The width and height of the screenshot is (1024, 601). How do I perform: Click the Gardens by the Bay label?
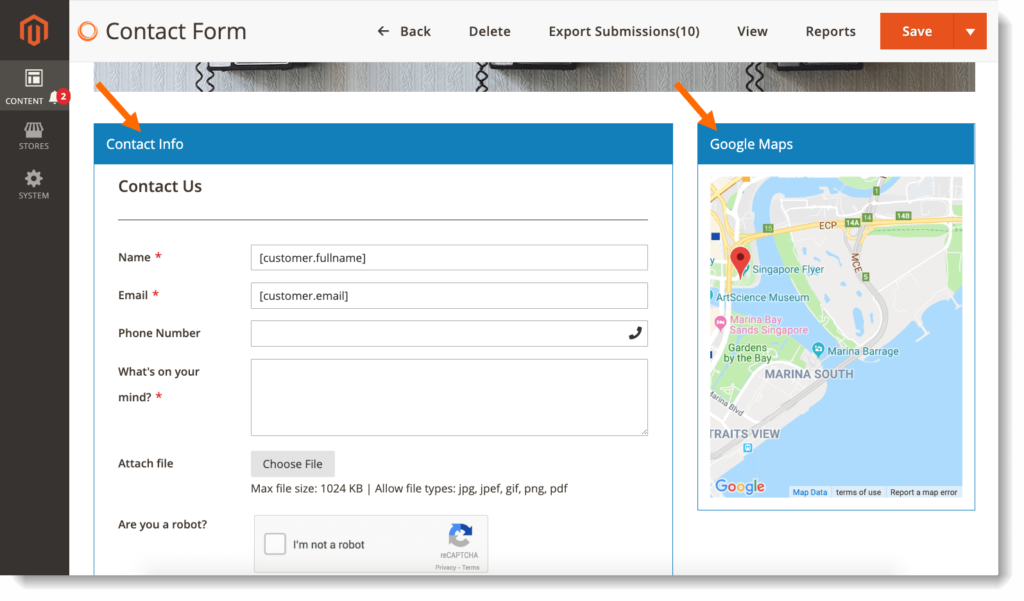click(x=747, y=353)
